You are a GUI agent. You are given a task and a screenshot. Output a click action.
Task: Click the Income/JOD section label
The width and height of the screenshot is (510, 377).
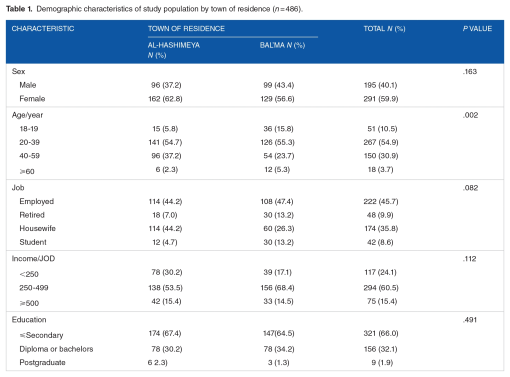click(x=33, y=259)
